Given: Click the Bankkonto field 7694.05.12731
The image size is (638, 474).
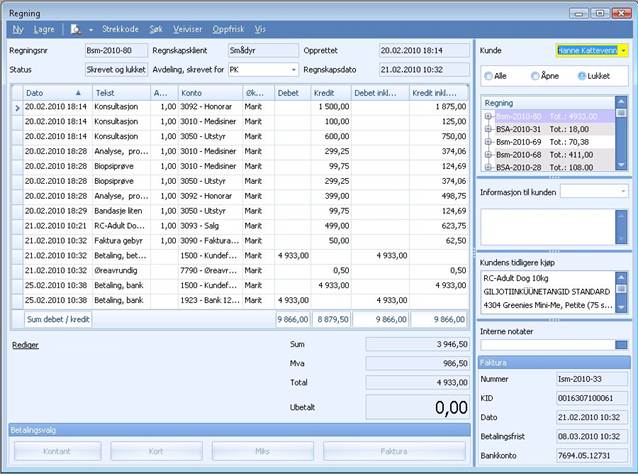Looking at the screenshot, I should [592, 455].
